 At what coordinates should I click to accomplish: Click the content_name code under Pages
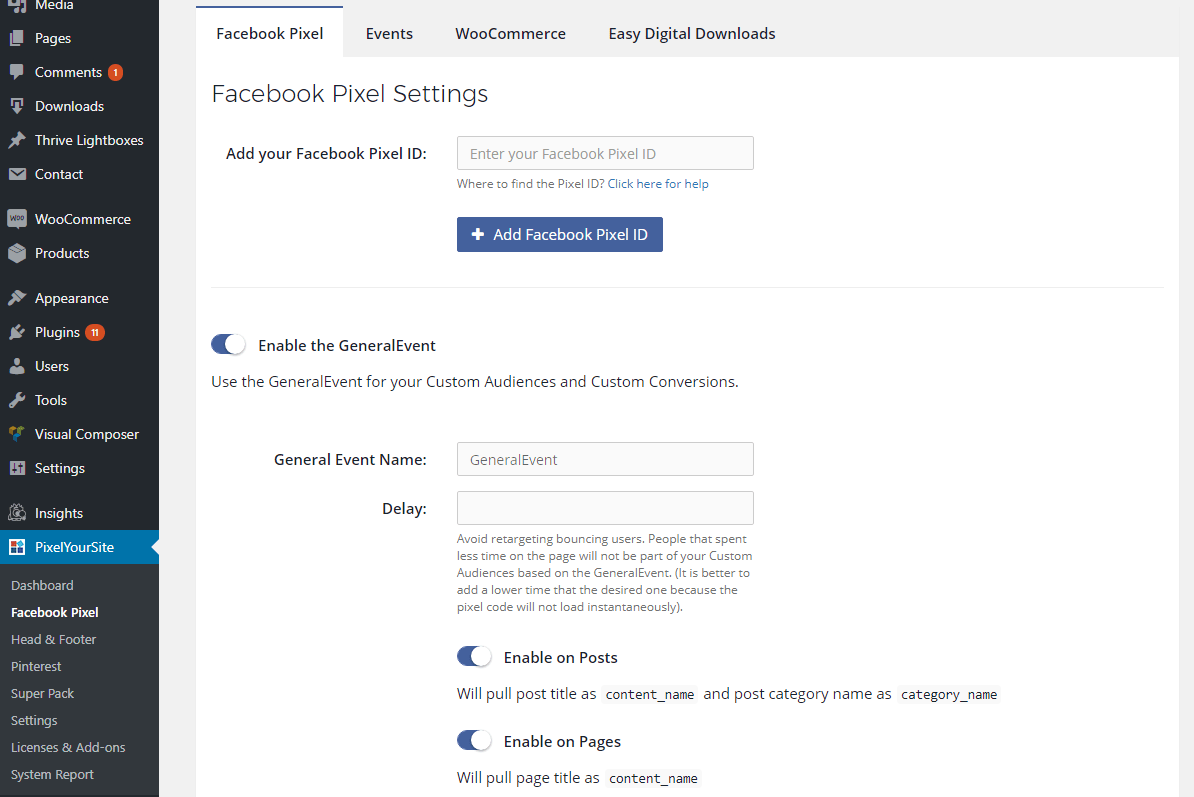click(x=653, y=778)
